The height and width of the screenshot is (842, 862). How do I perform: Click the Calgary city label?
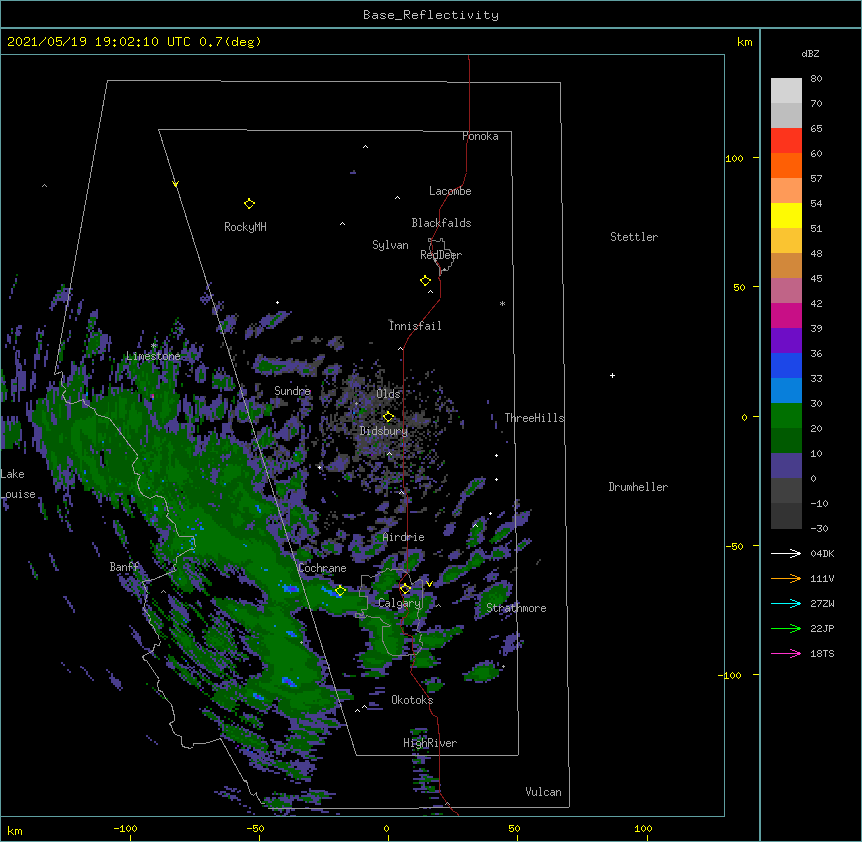point(399,603)
